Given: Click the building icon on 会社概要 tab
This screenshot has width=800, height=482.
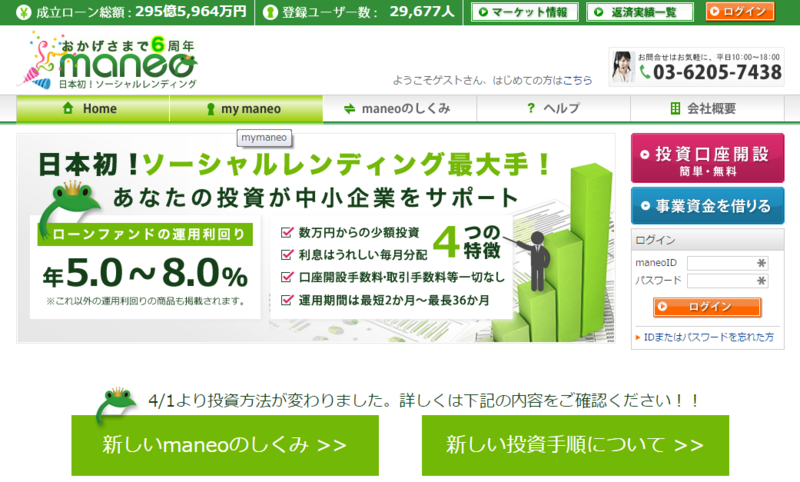Looking at the screenshot, I should pos(675,108).
